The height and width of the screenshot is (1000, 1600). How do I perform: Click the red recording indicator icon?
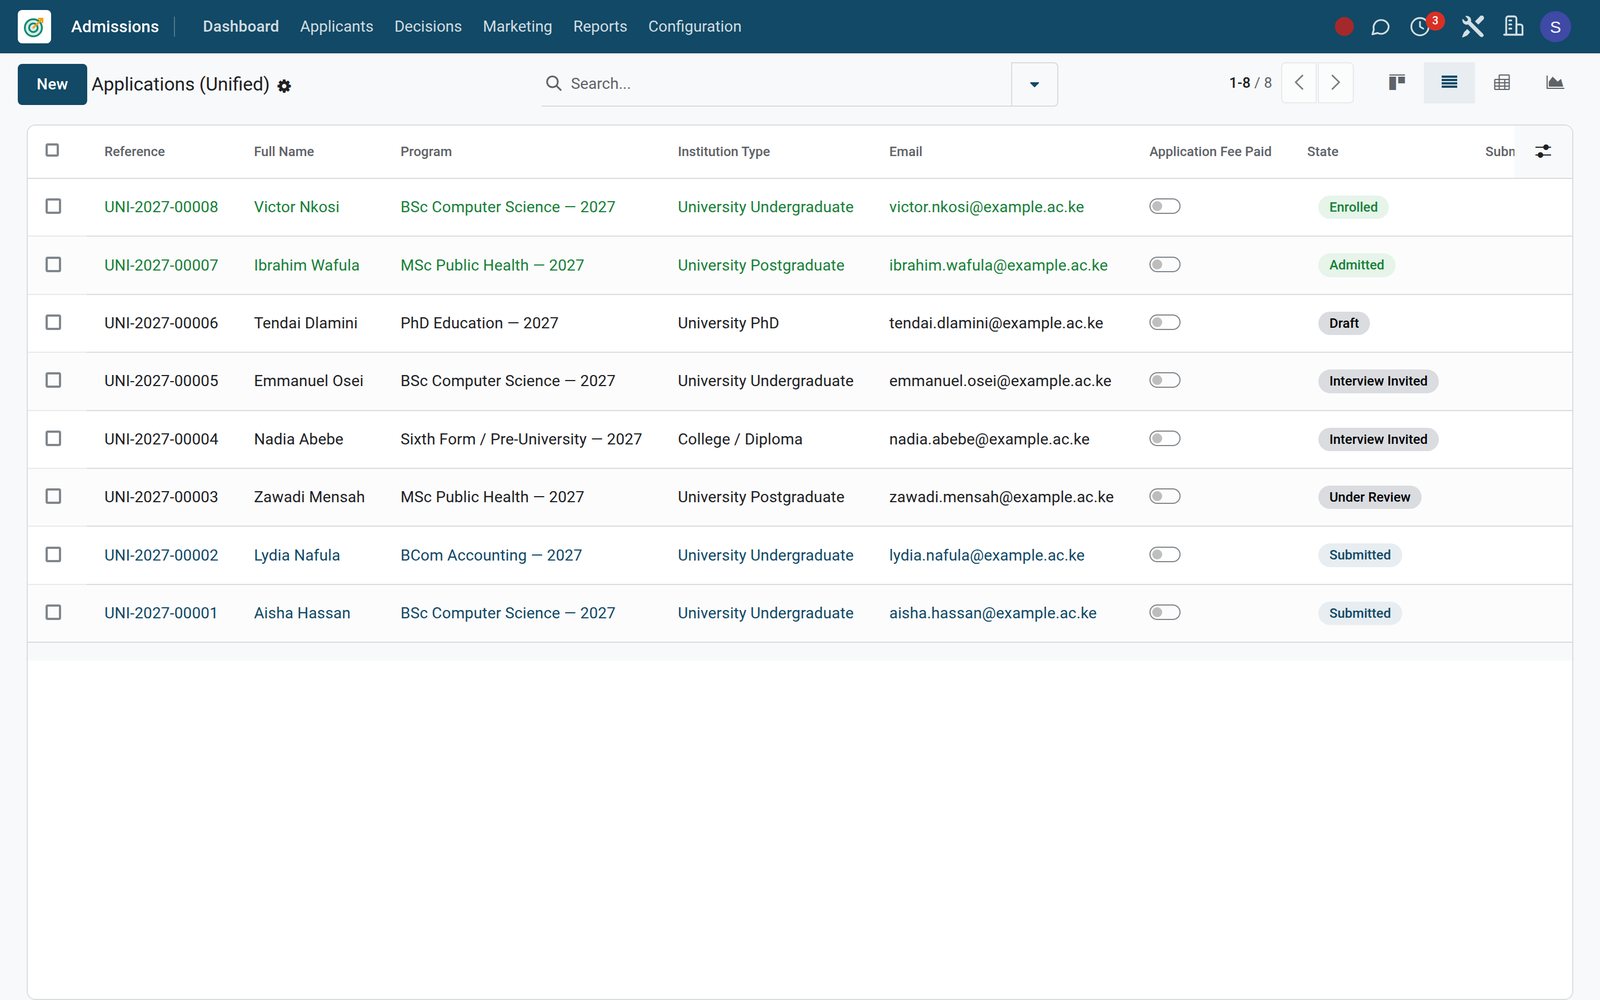coord(1344,27)
